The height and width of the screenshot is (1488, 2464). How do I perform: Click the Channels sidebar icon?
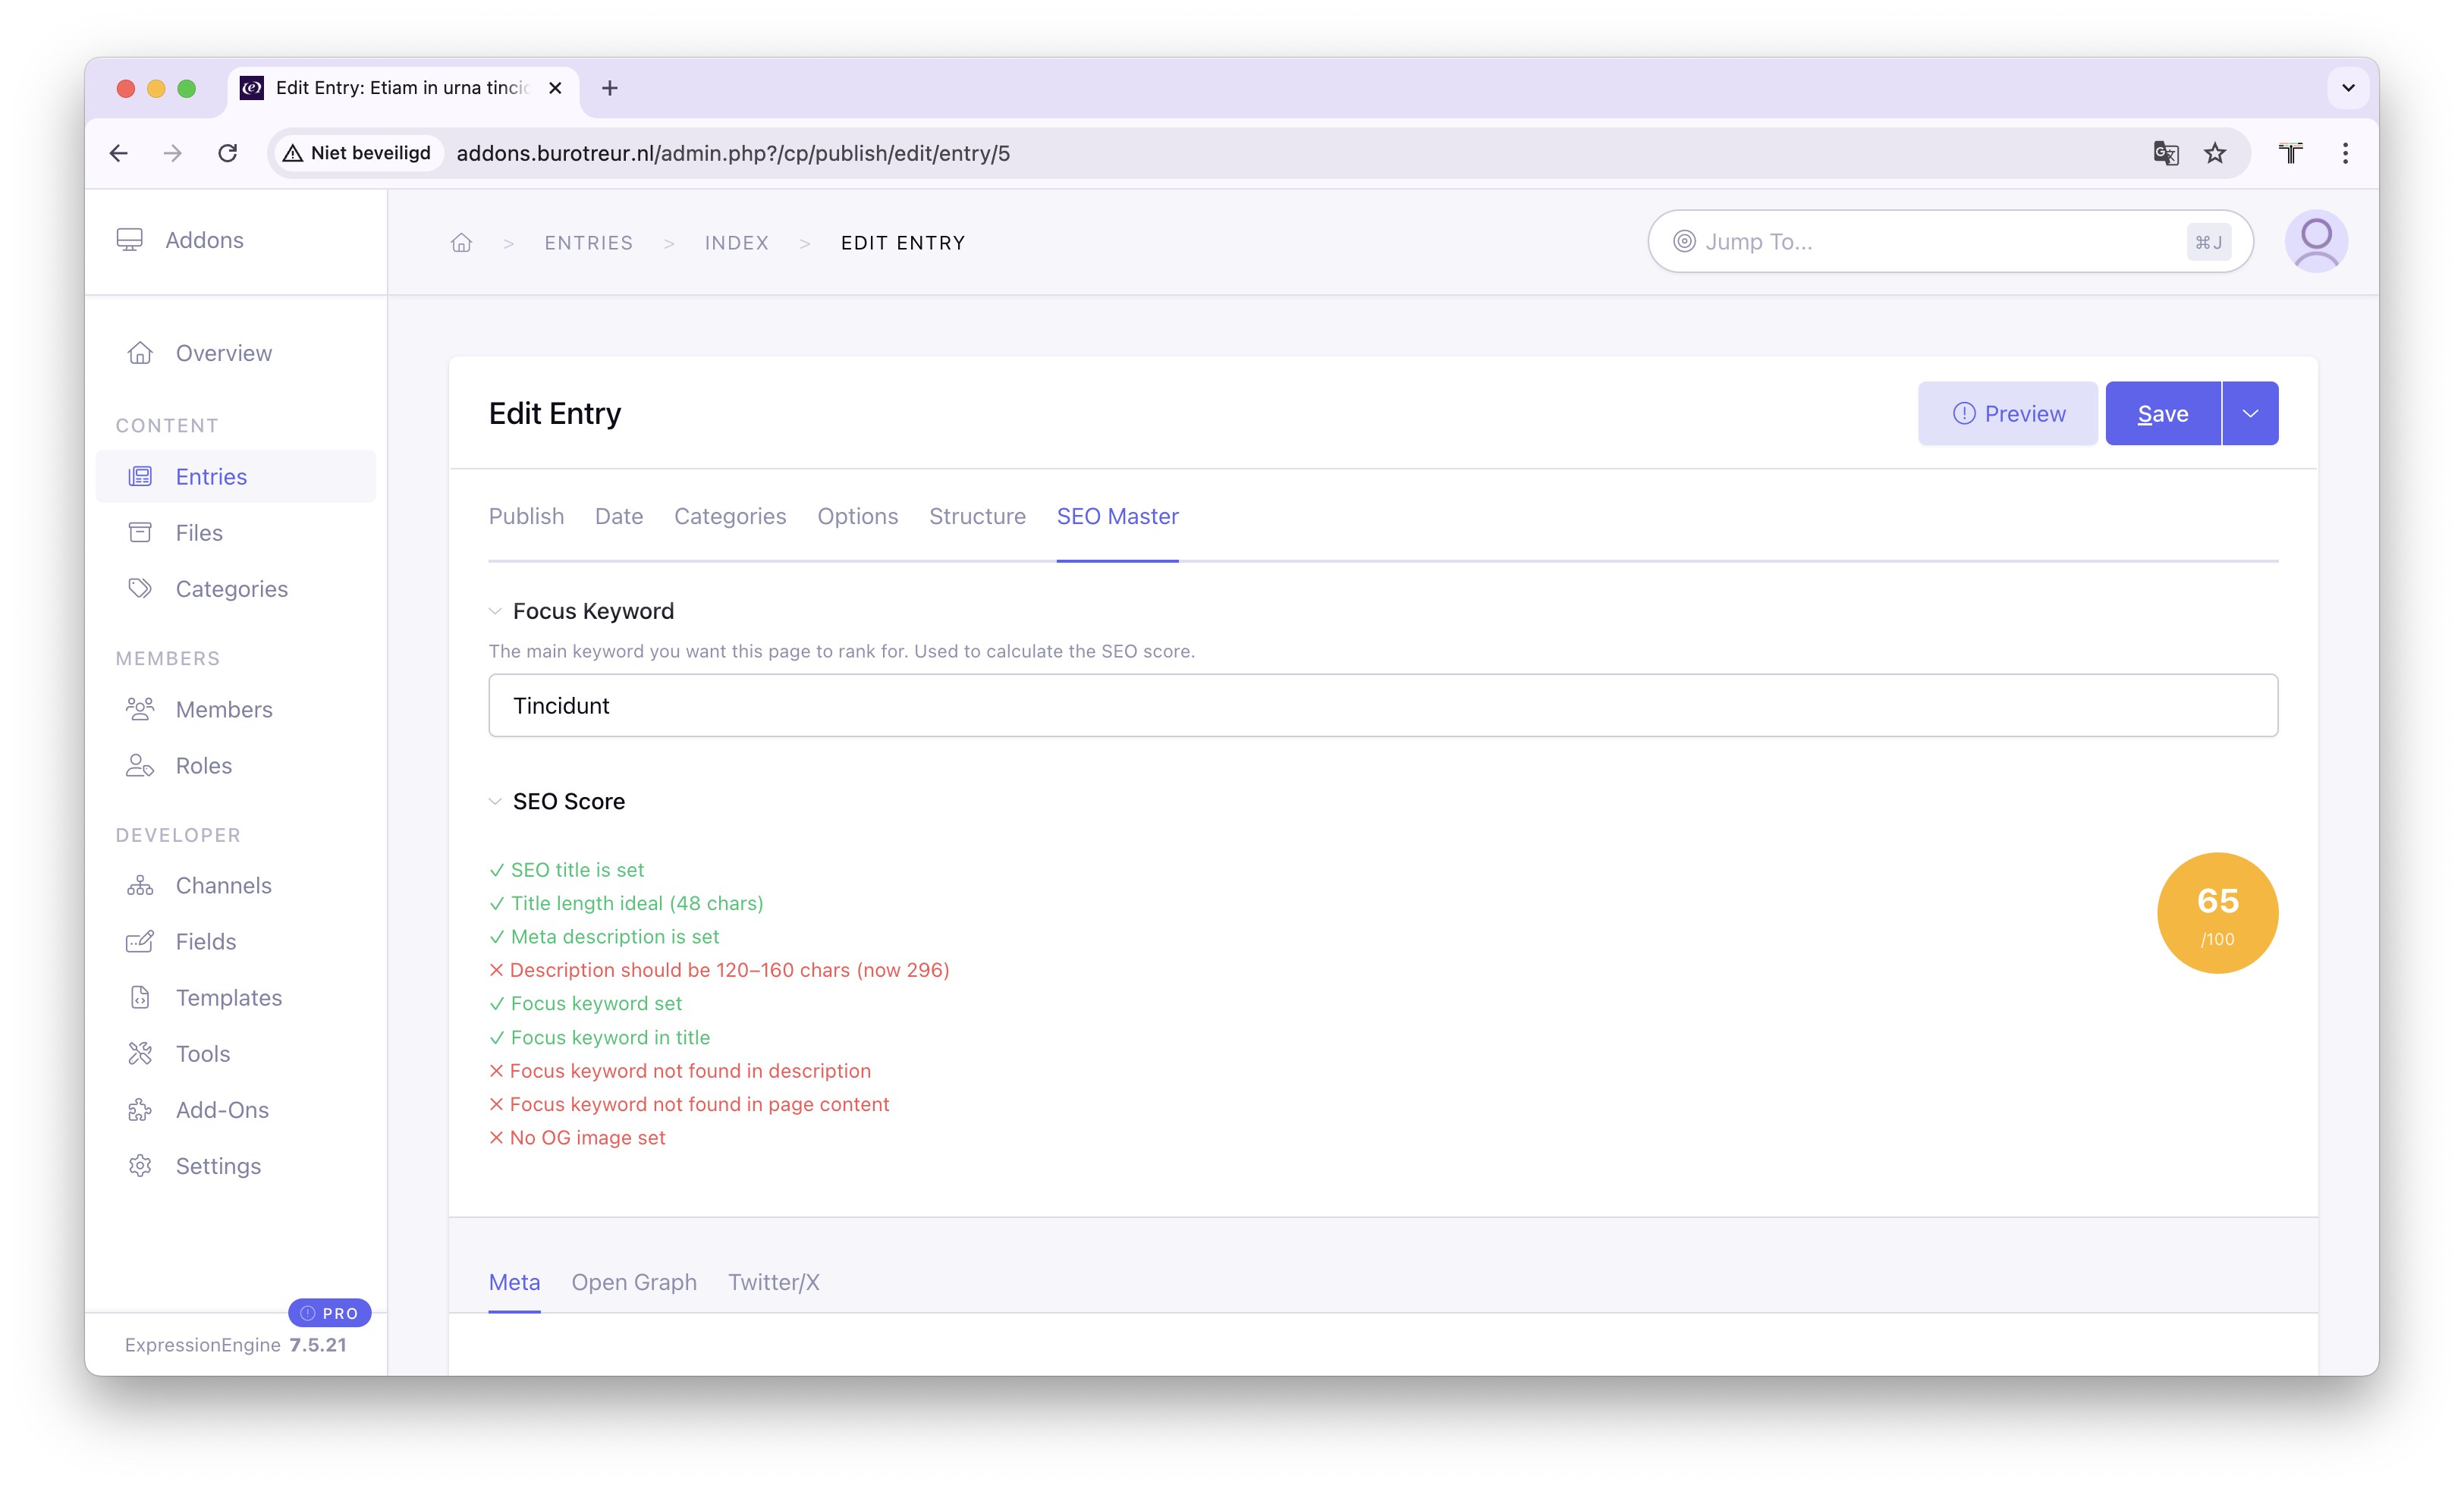point(140,886)
